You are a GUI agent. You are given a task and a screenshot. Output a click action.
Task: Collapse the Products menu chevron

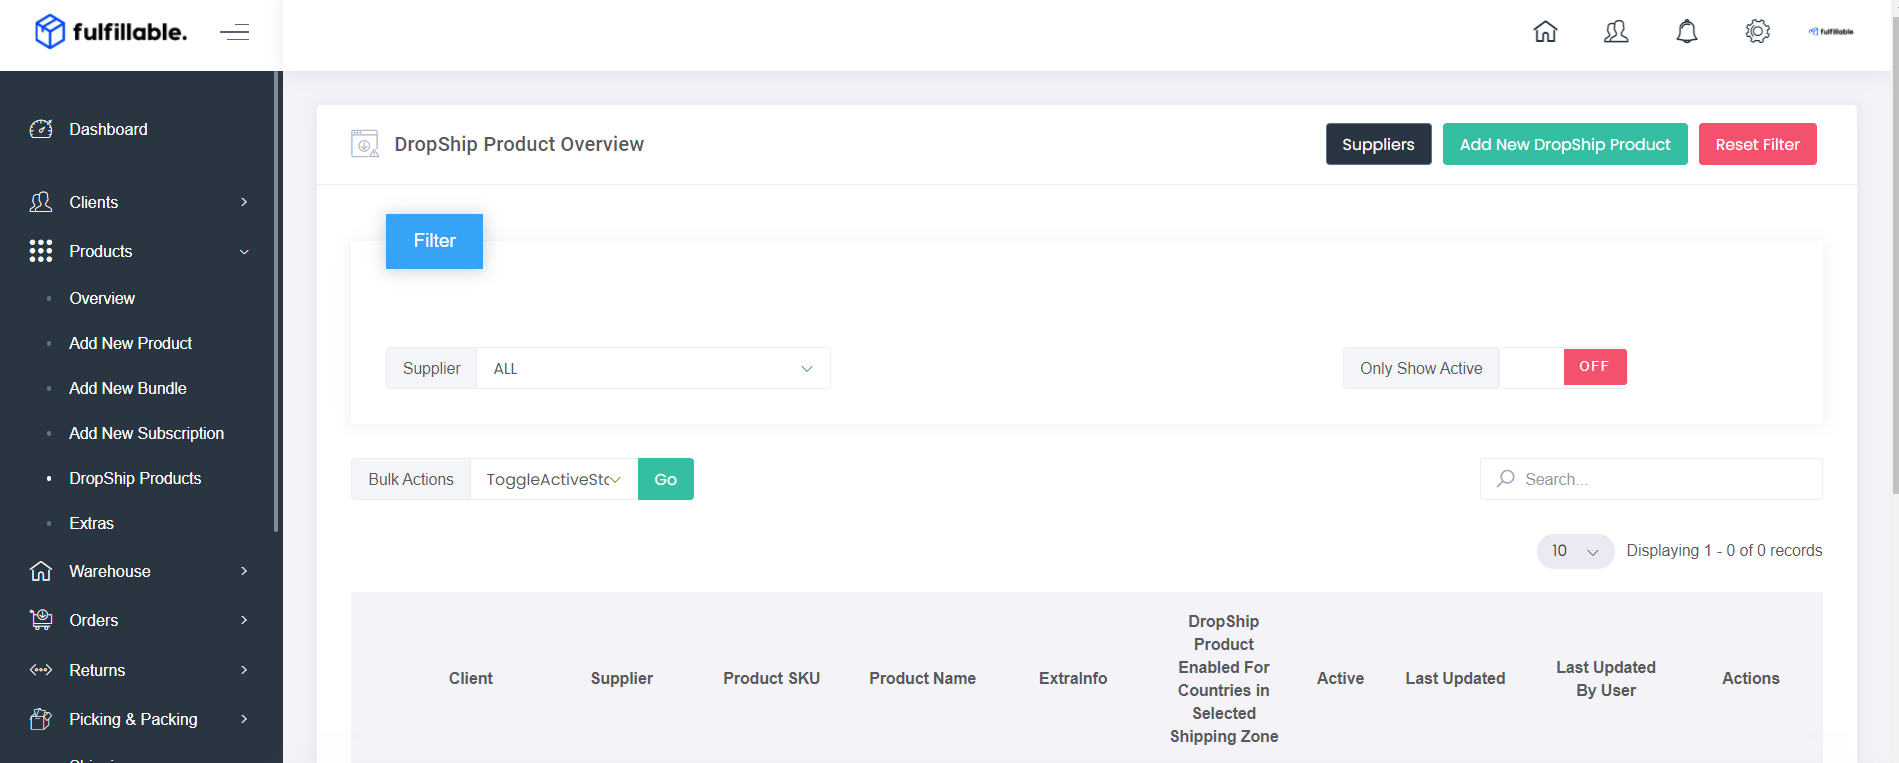244,252
